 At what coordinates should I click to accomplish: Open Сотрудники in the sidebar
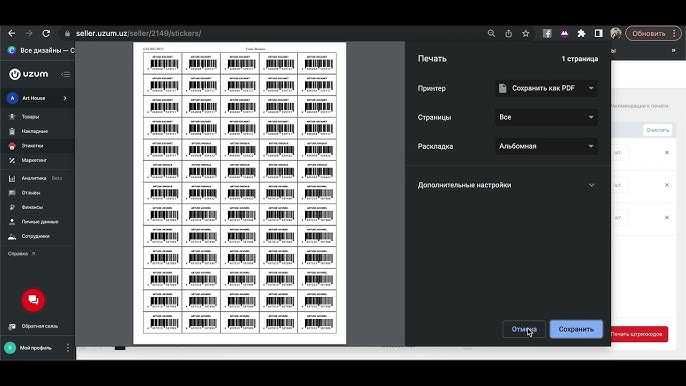pyautogui.click(x=35, y=236)
